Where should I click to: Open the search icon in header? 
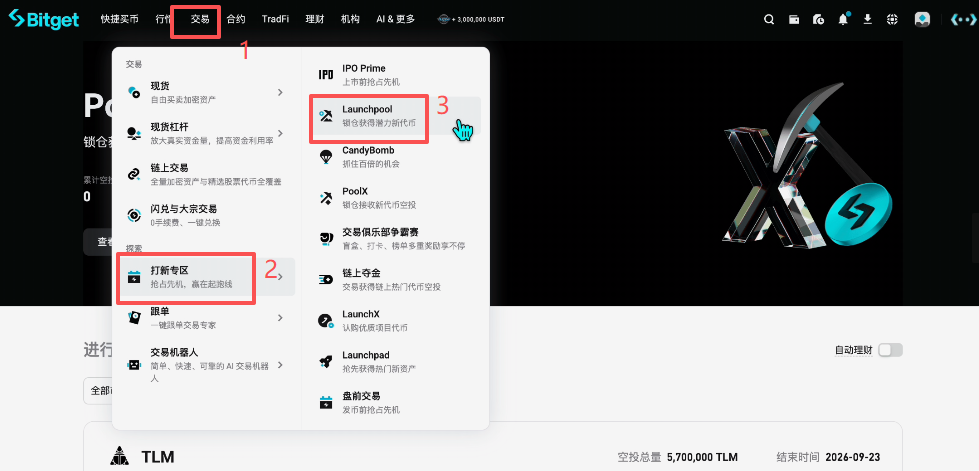click(x=769, y=19)
